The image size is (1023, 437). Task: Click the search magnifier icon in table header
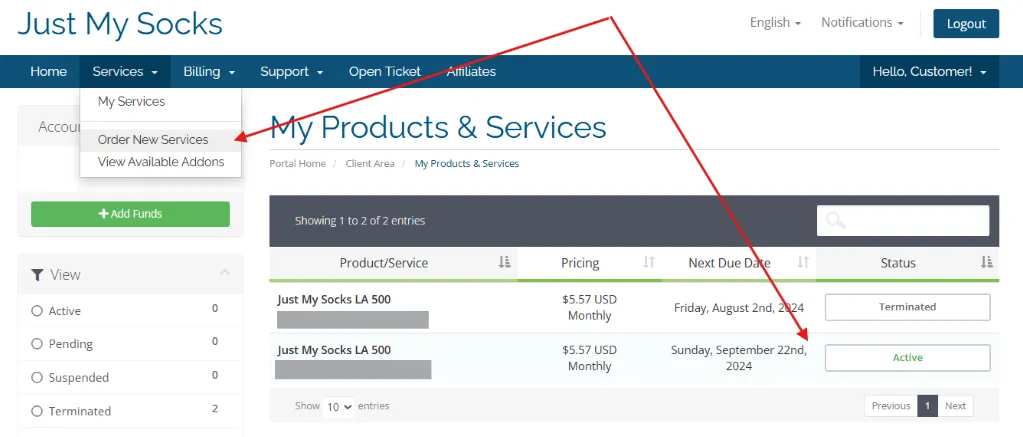coord(836,220)
